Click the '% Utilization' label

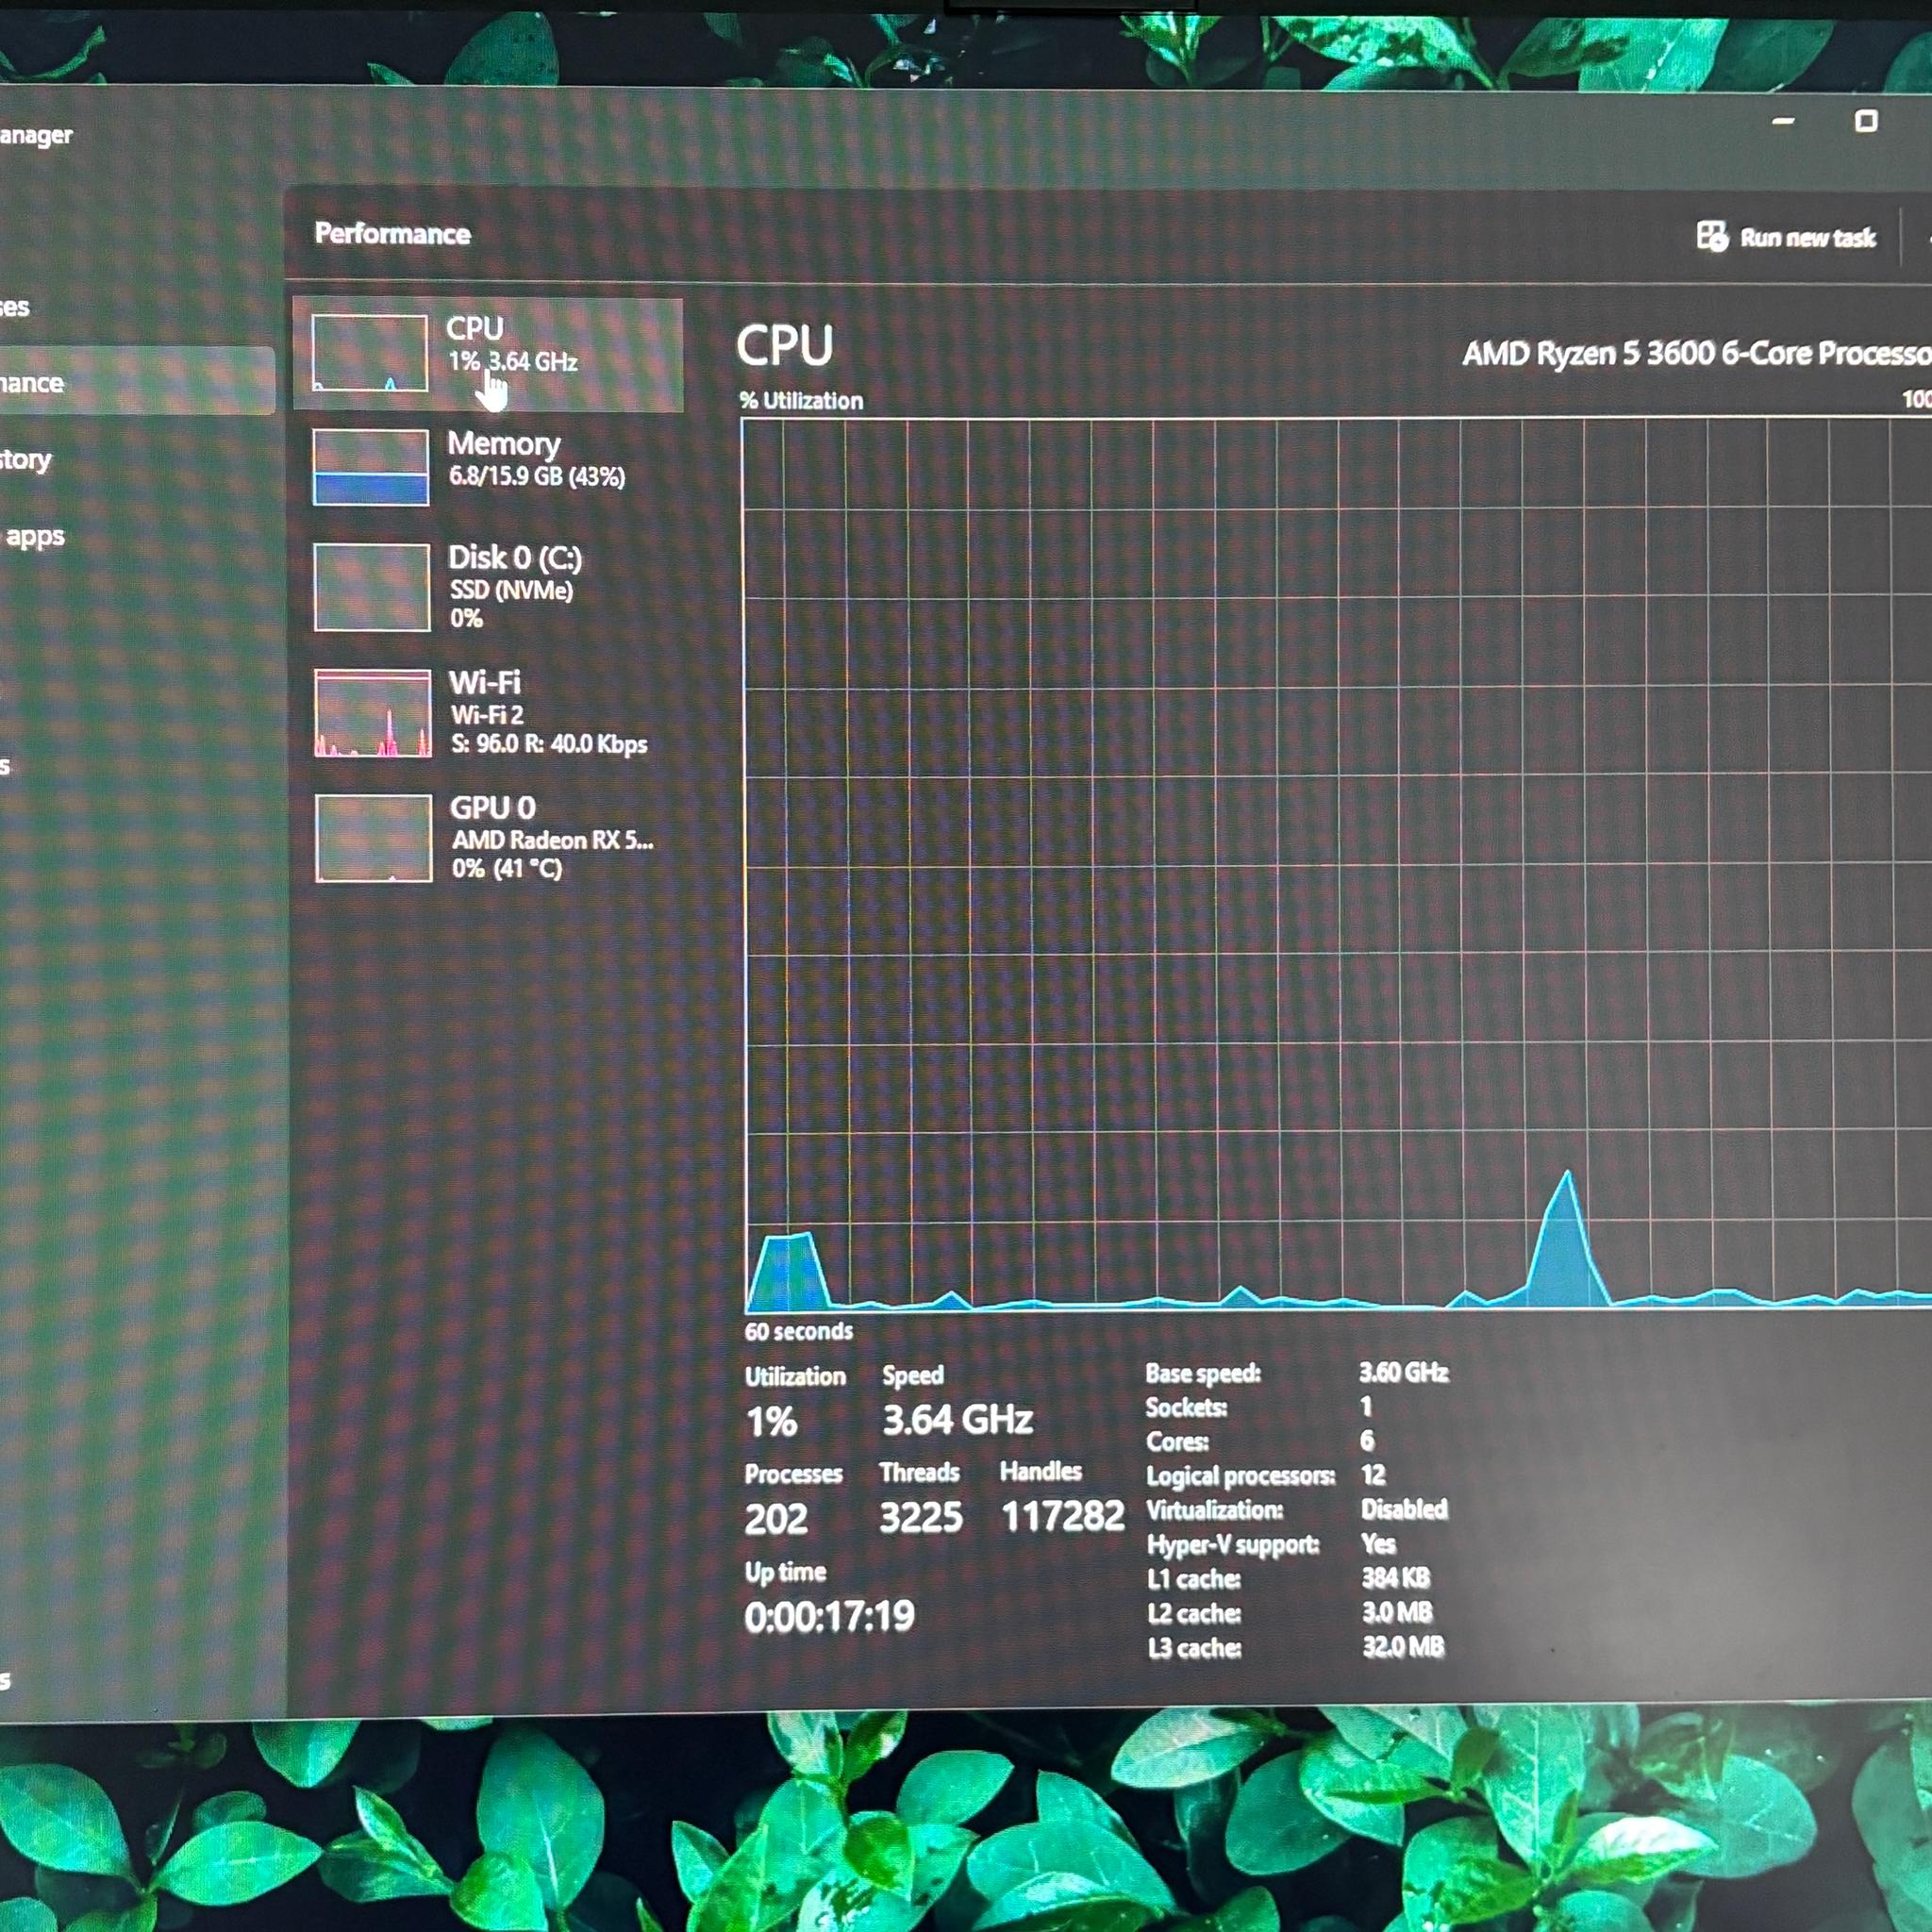[x=801, y=400]
